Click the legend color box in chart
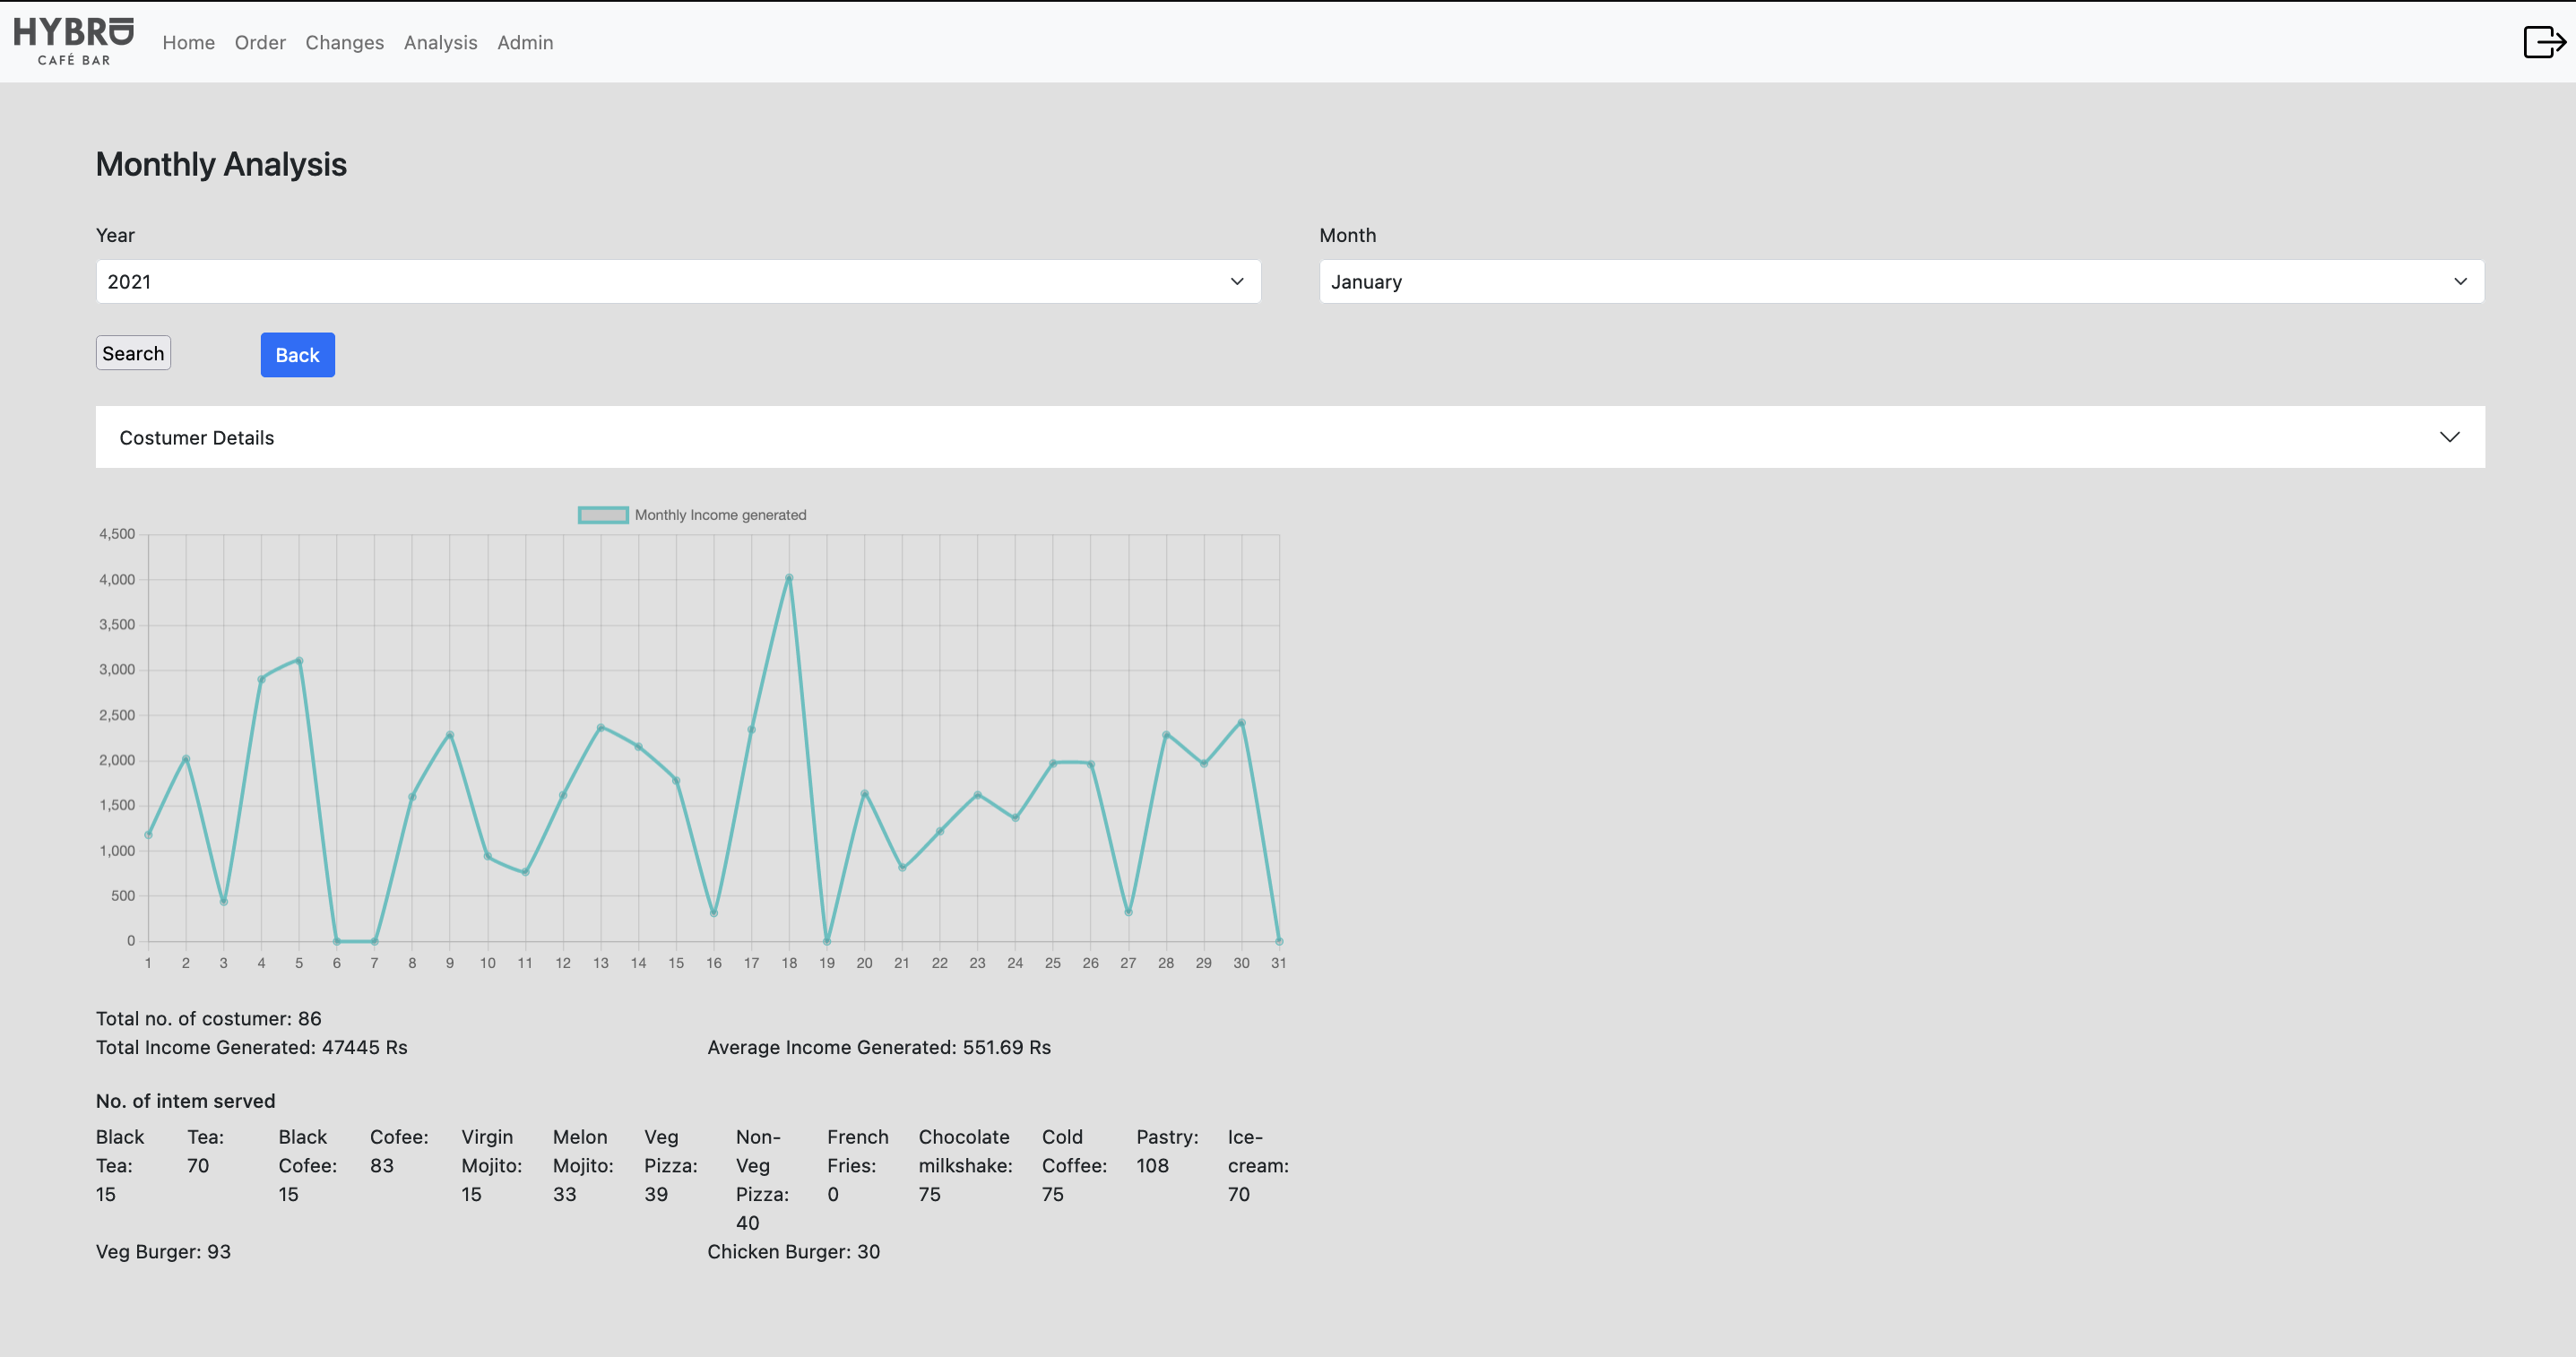Screen dimensions: 2576x1357 tap(603, 515)
